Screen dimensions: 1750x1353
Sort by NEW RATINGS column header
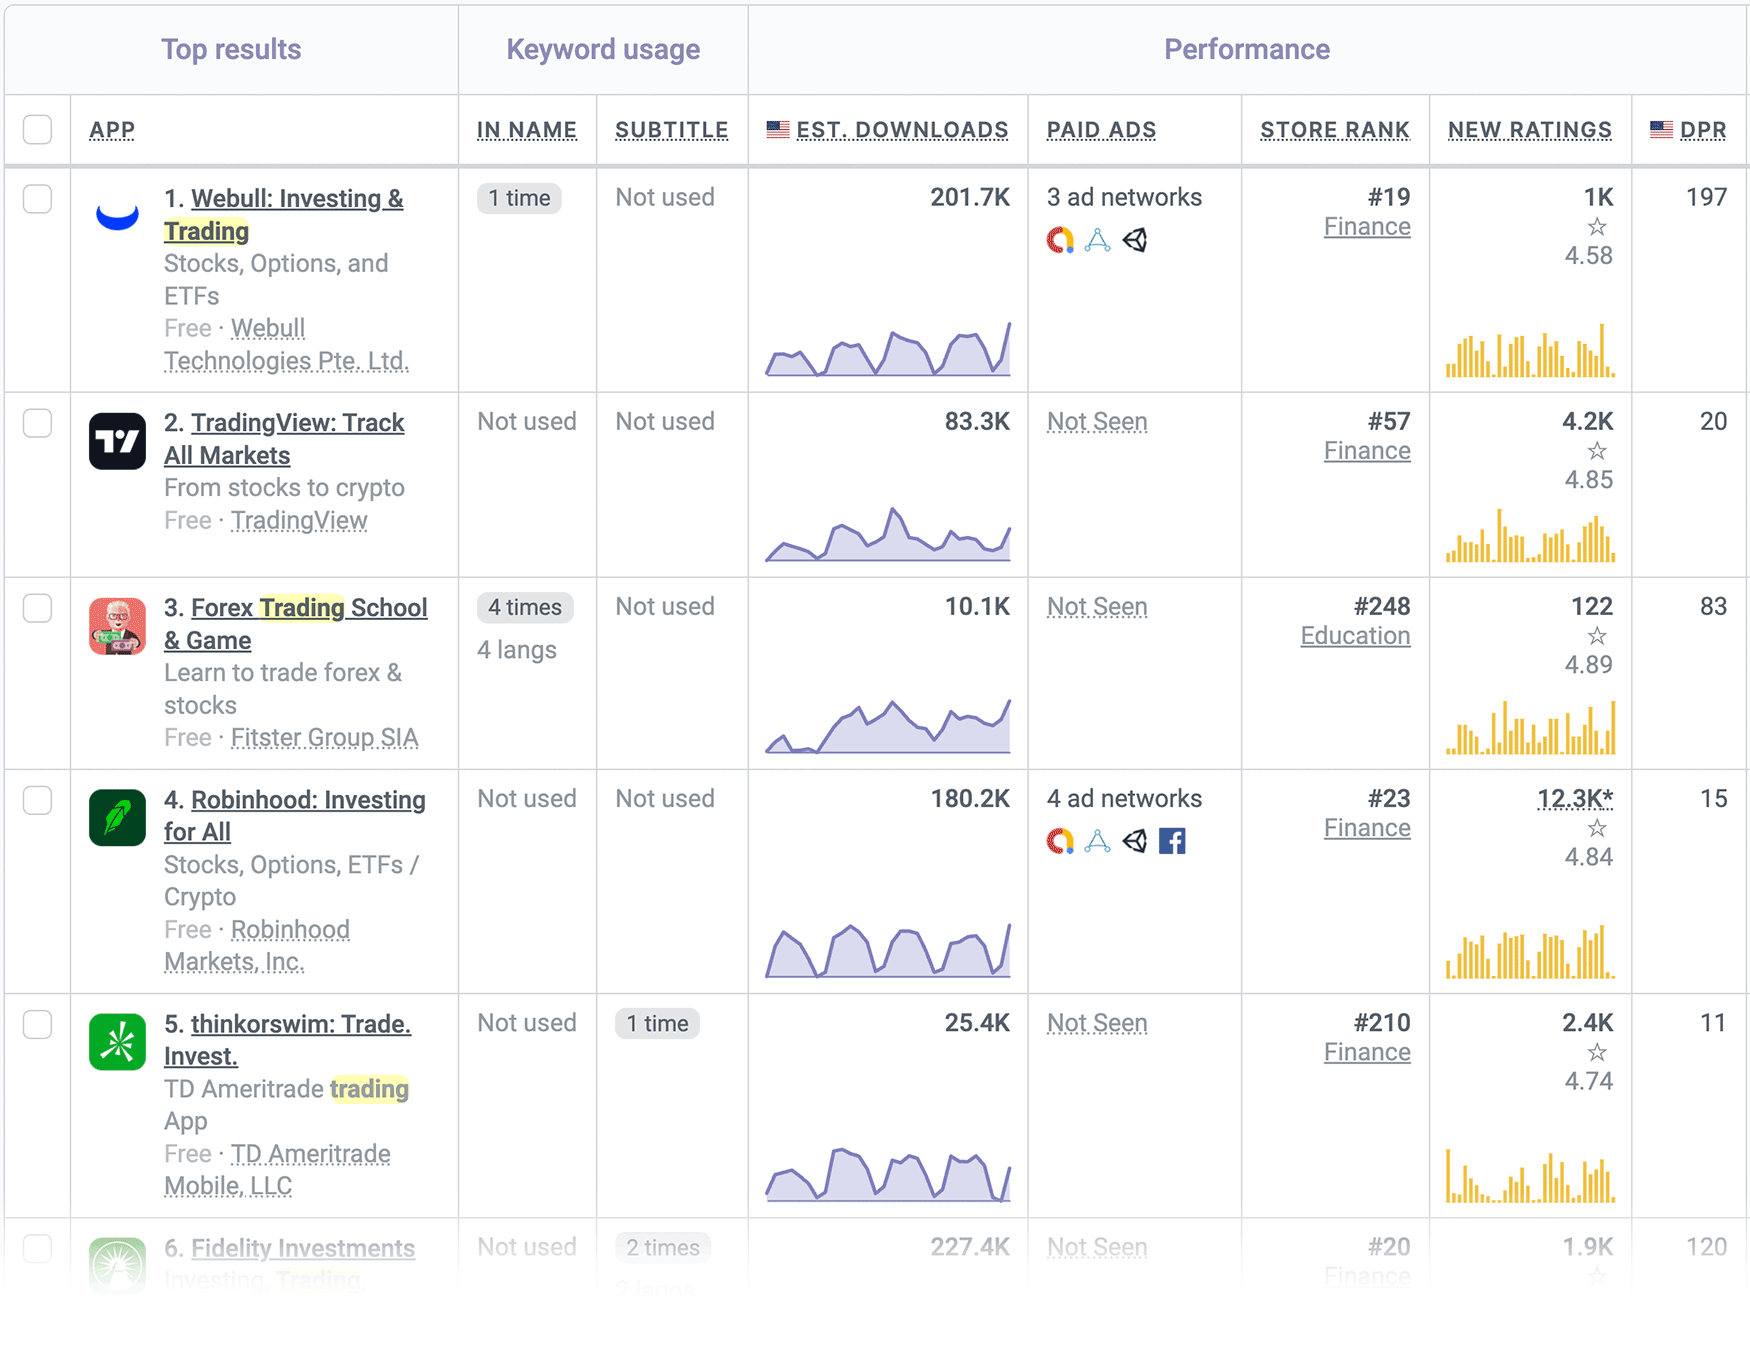pyautogui.click(x=1530, y=130)
